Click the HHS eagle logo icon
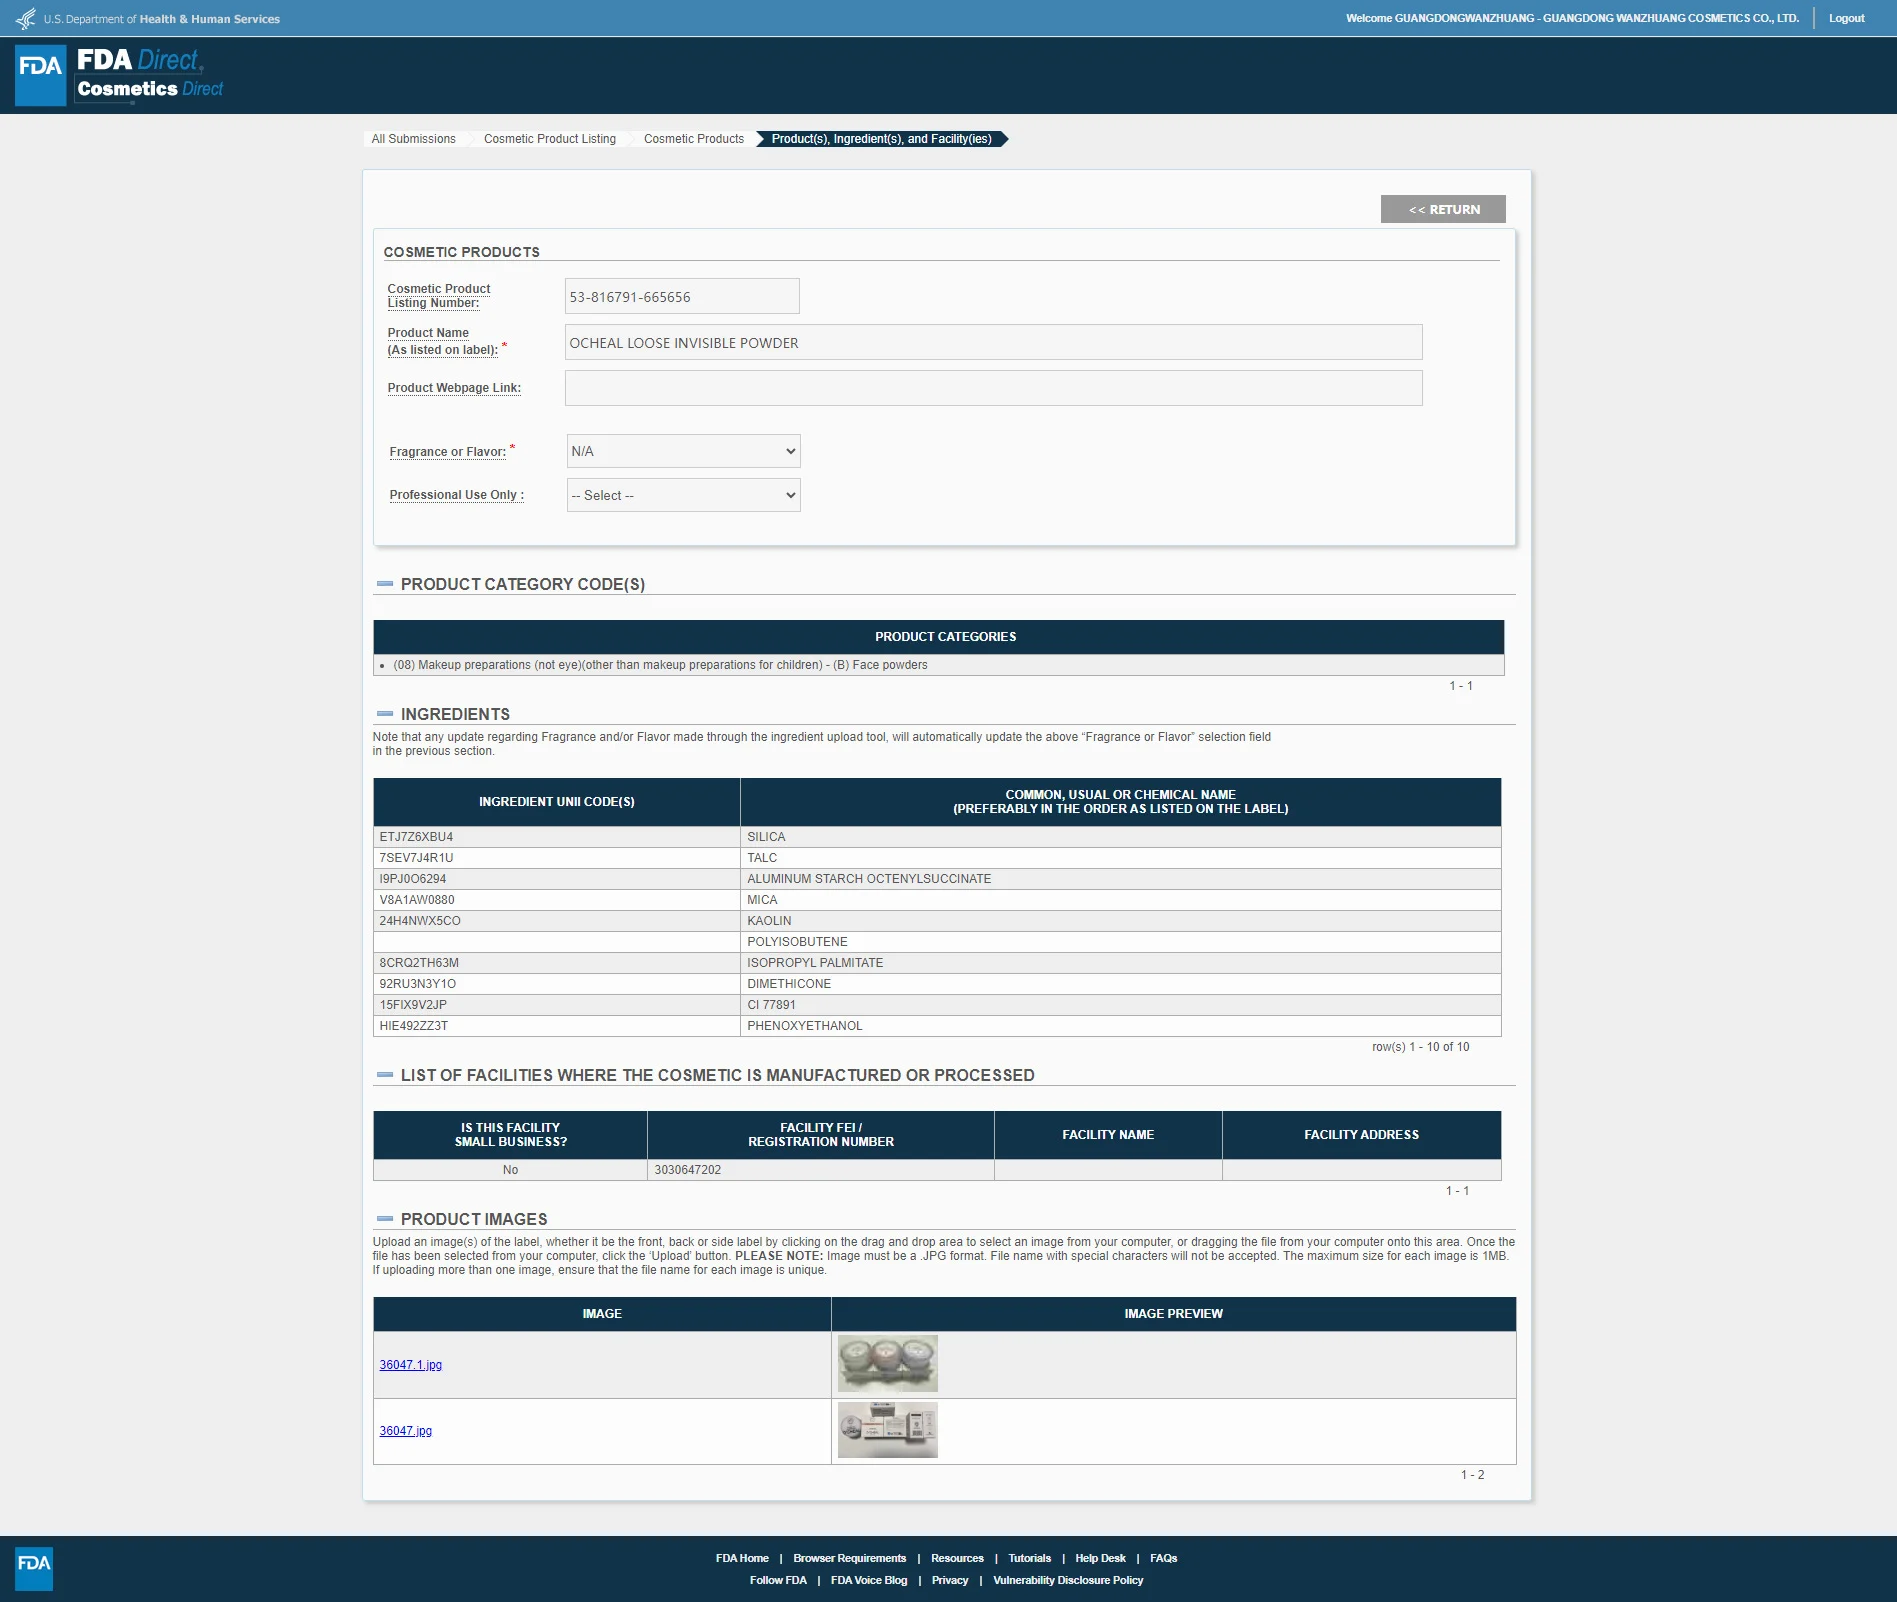 (x=26, y=19)
